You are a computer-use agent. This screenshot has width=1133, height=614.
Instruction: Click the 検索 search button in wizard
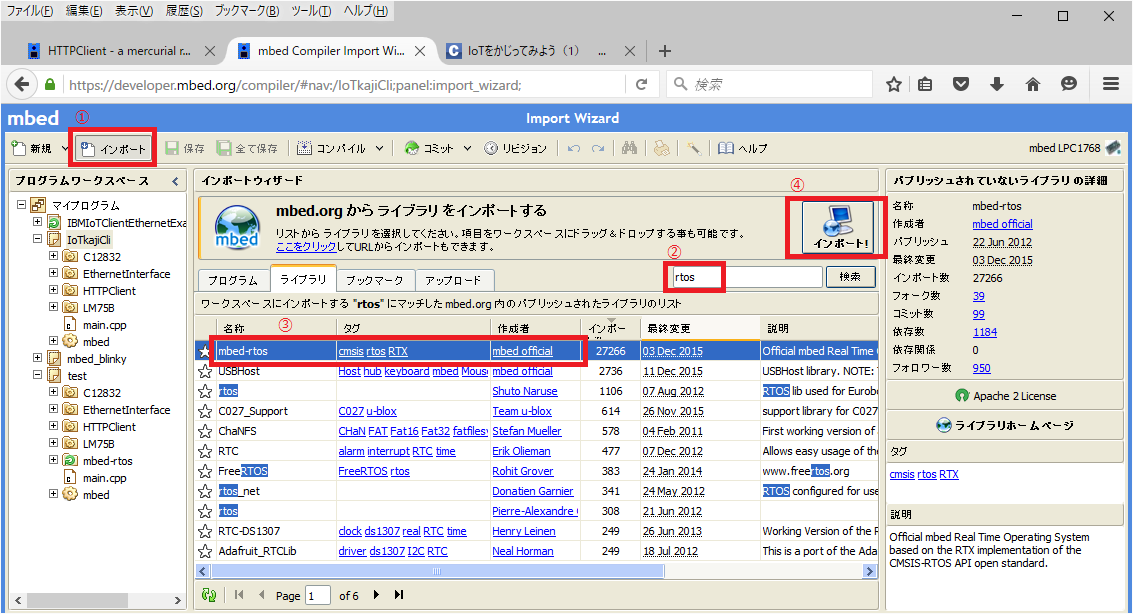tap(850, 277)
